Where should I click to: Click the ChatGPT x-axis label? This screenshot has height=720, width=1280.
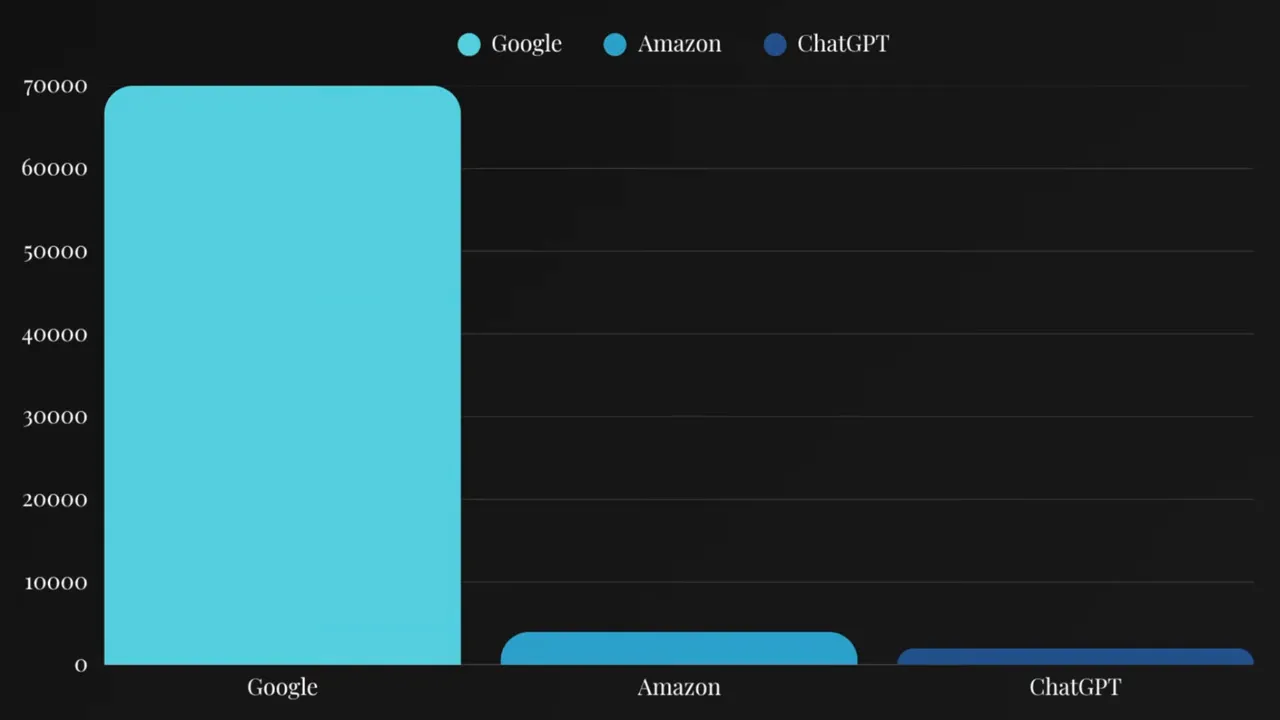[x=1075, y=687]
